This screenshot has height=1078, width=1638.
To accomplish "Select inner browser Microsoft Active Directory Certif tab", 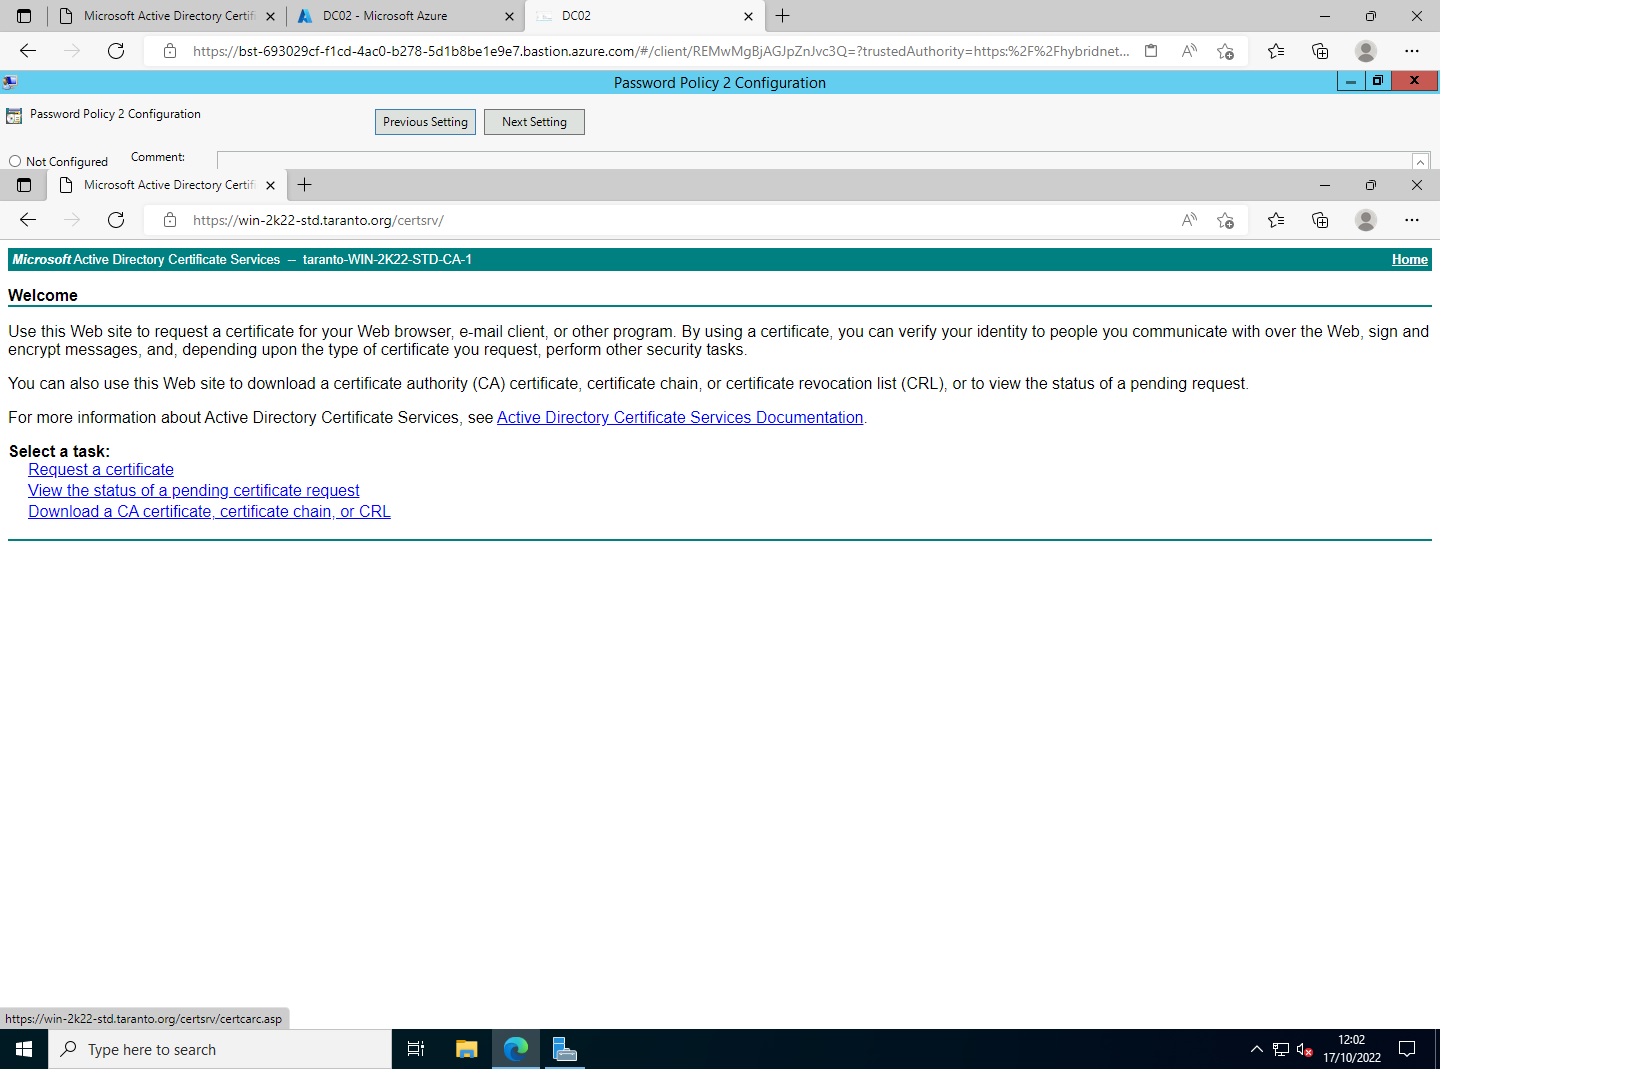I will 168,185.
